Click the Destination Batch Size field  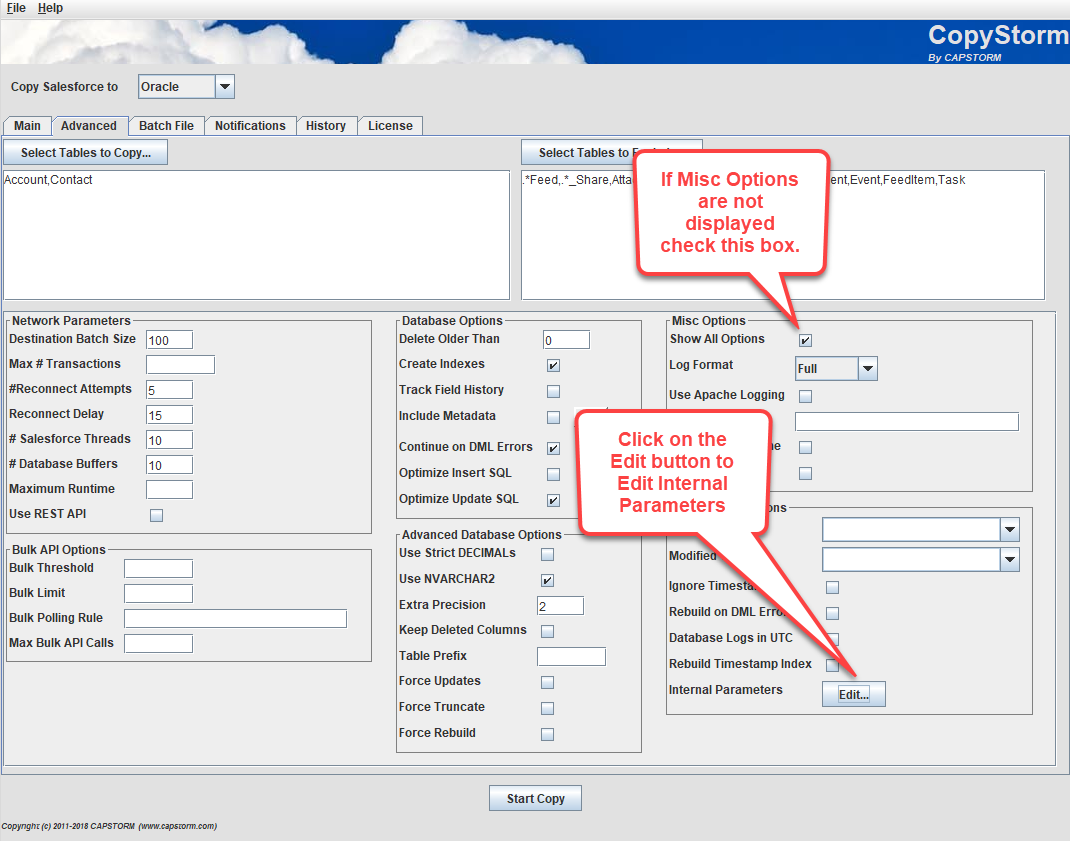point(169,340)
